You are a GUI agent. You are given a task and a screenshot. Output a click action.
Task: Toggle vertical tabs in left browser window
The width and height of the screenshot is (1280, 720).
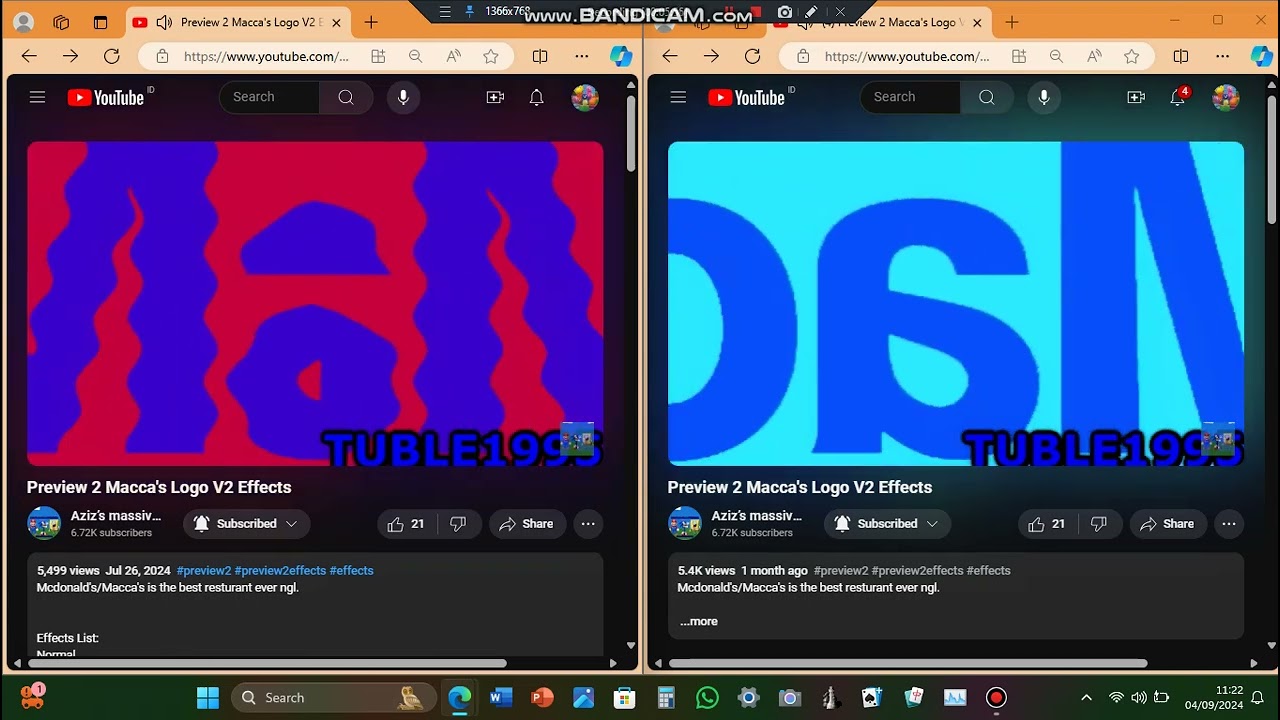tap(100, 22)
